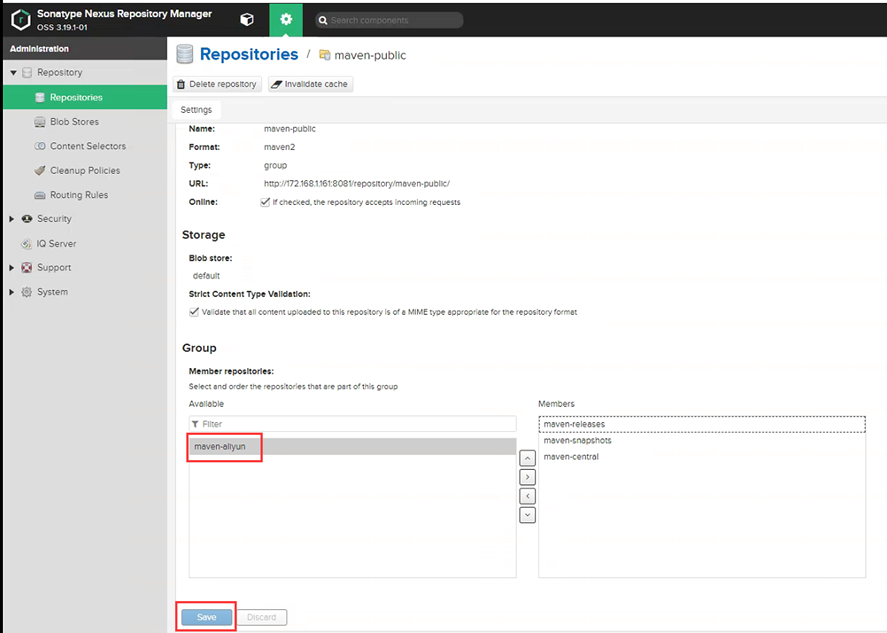The height and width of the screenshot is (633, 887).
Task: Click the trash icon on Delete repository
Action: coord(181,84)
